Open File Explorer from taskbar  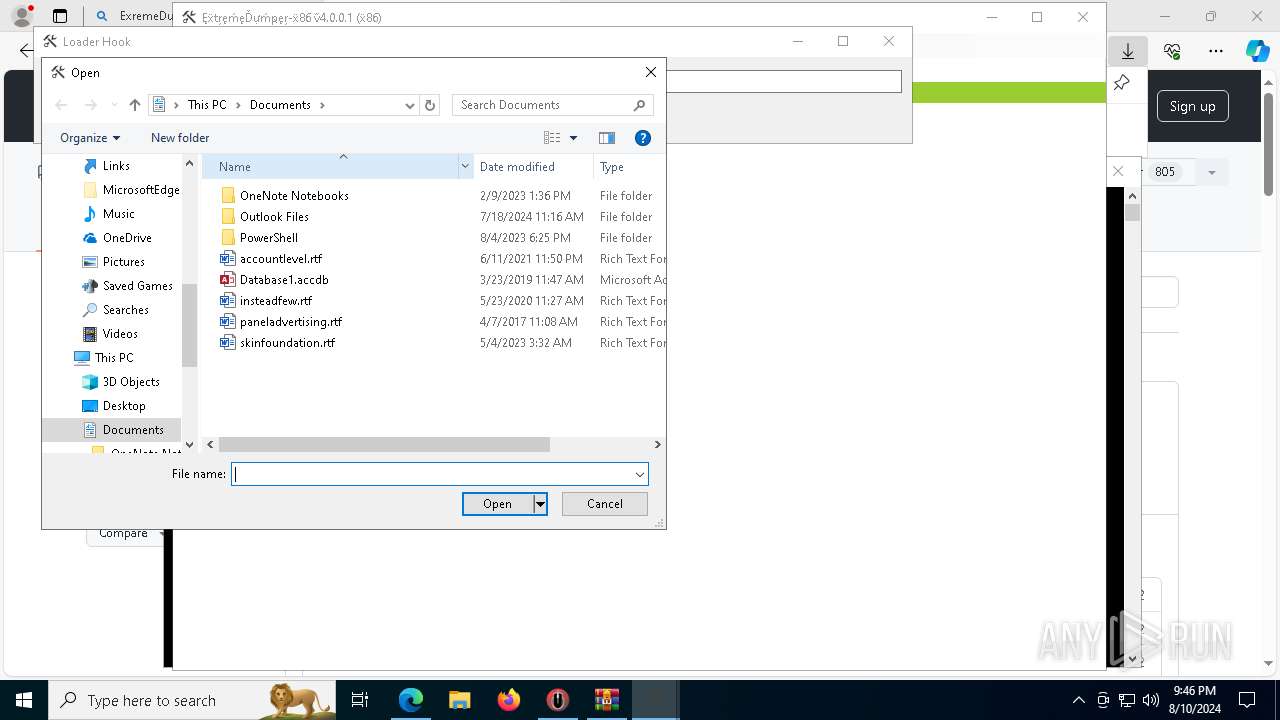[459, 700]
